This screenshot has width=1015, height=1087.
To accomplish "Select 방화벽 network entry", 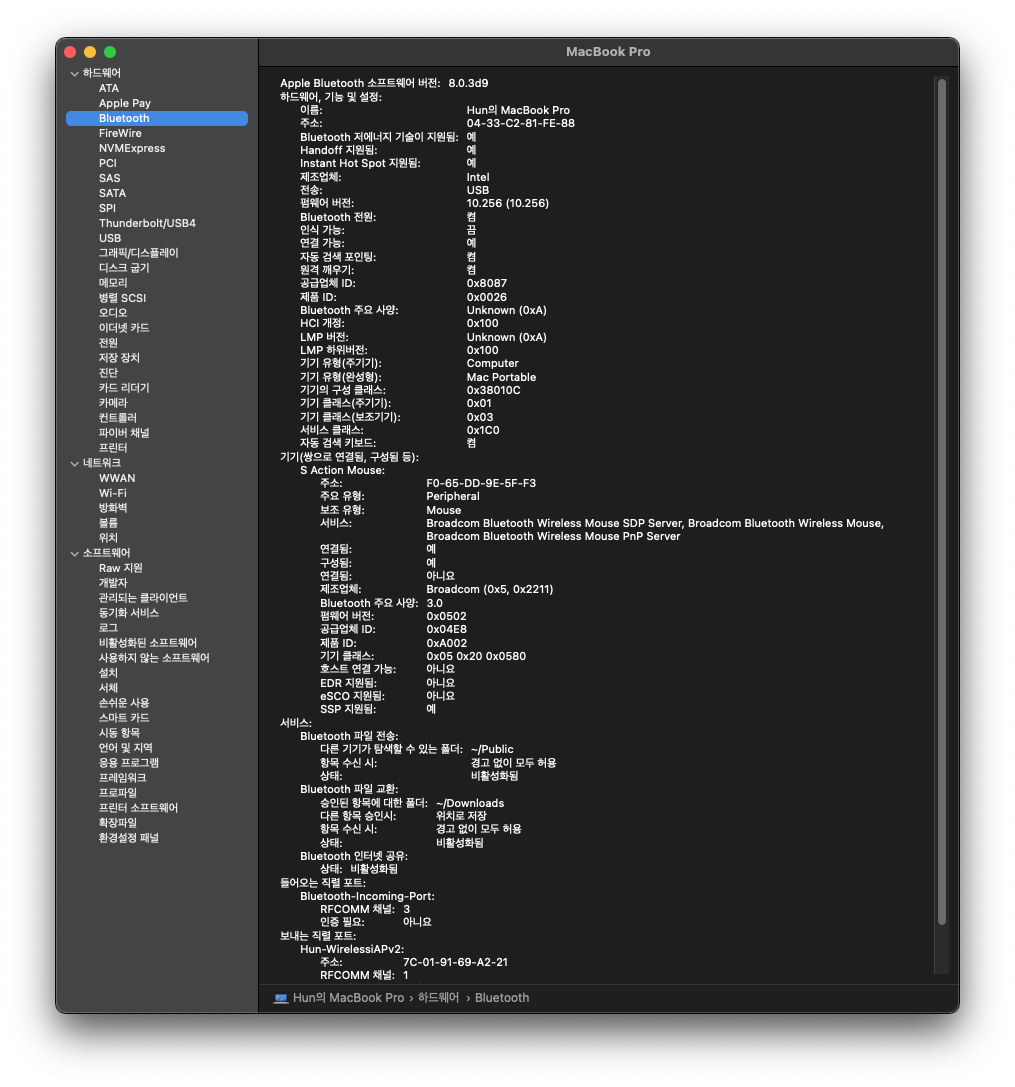I will coord(113,508).
